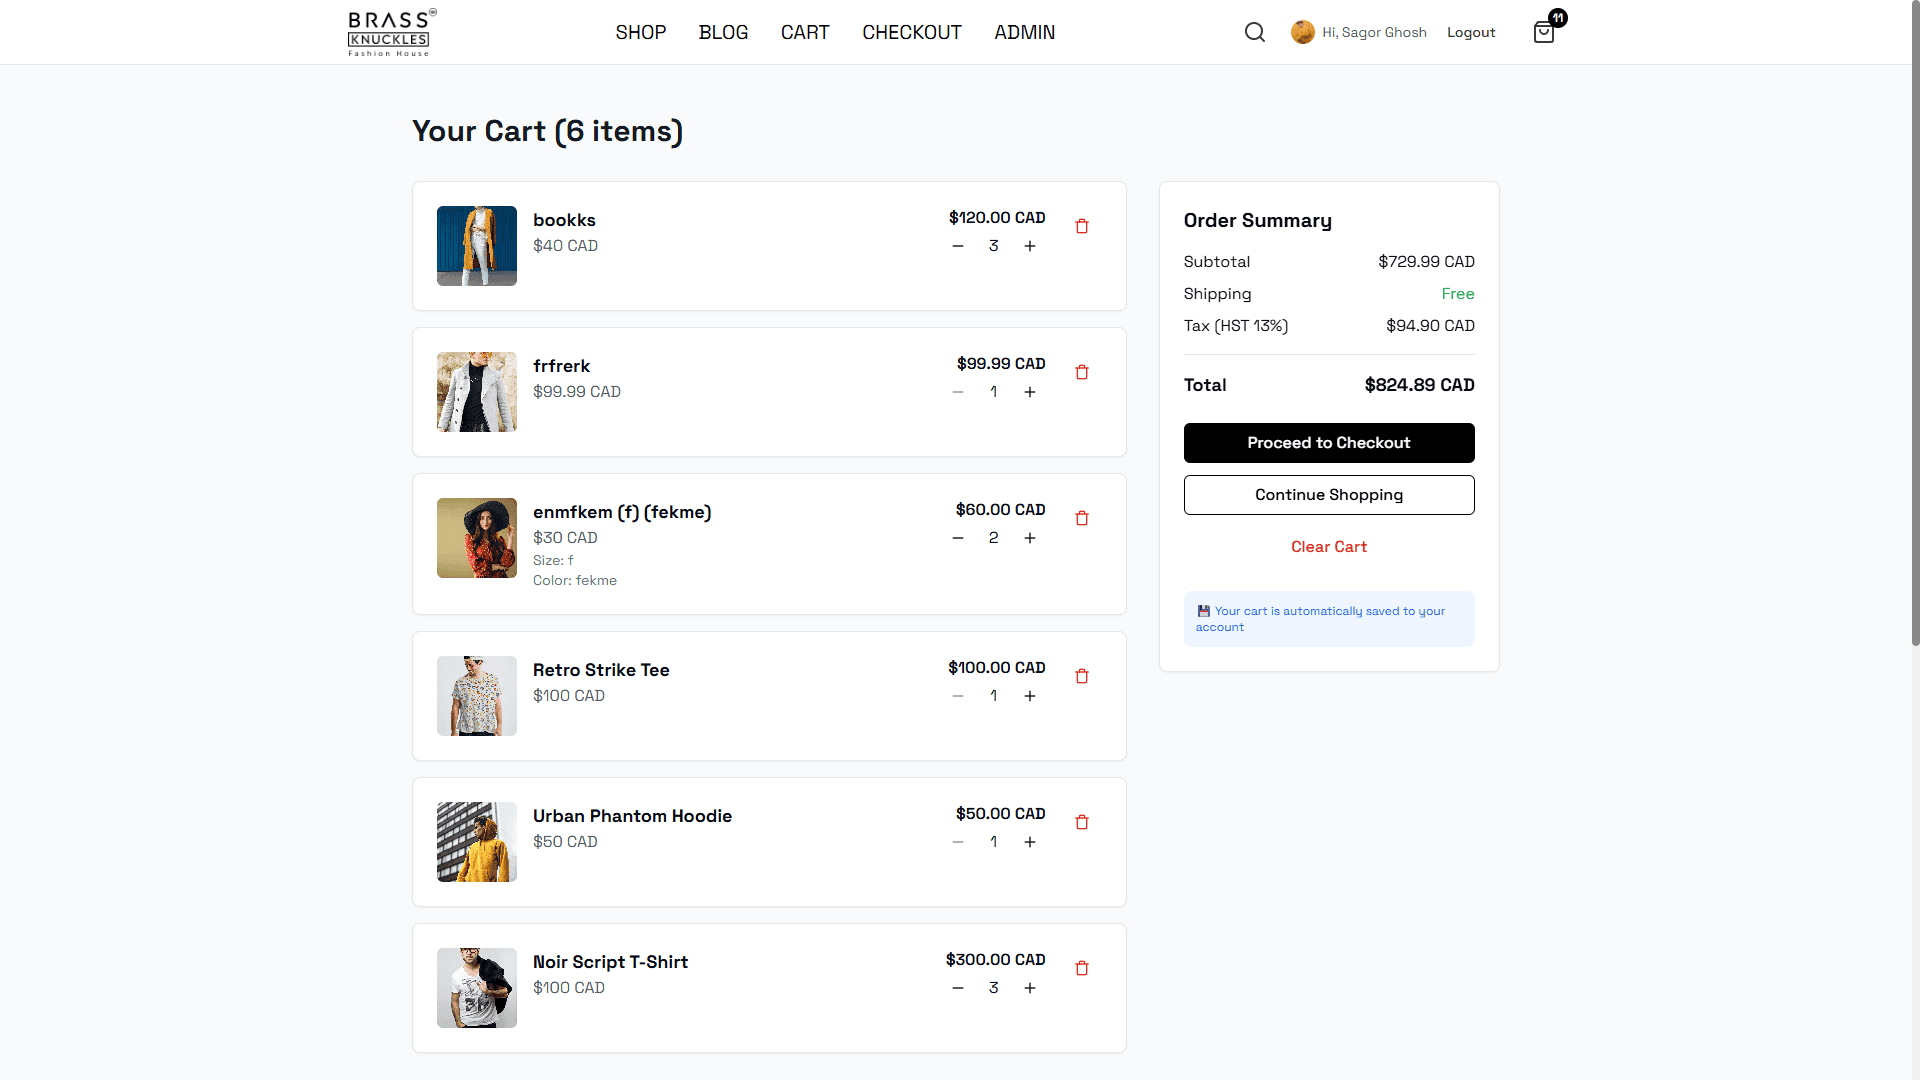The height and width of the screenshot is (1080, 1920).
Task: Navigate to BLOG page
Action: 723,32
